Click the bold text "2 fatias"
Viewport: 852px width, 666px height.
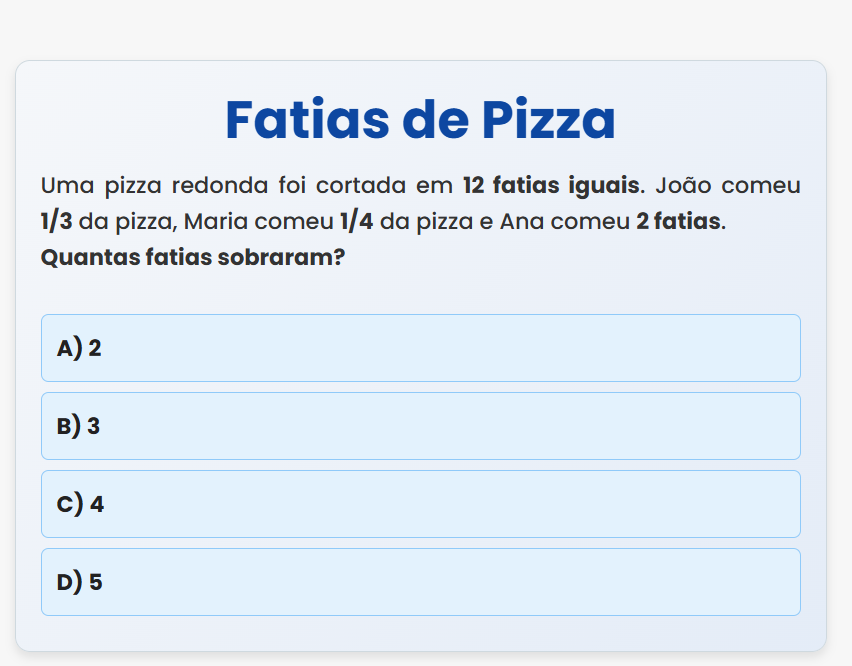pos(678,221)
